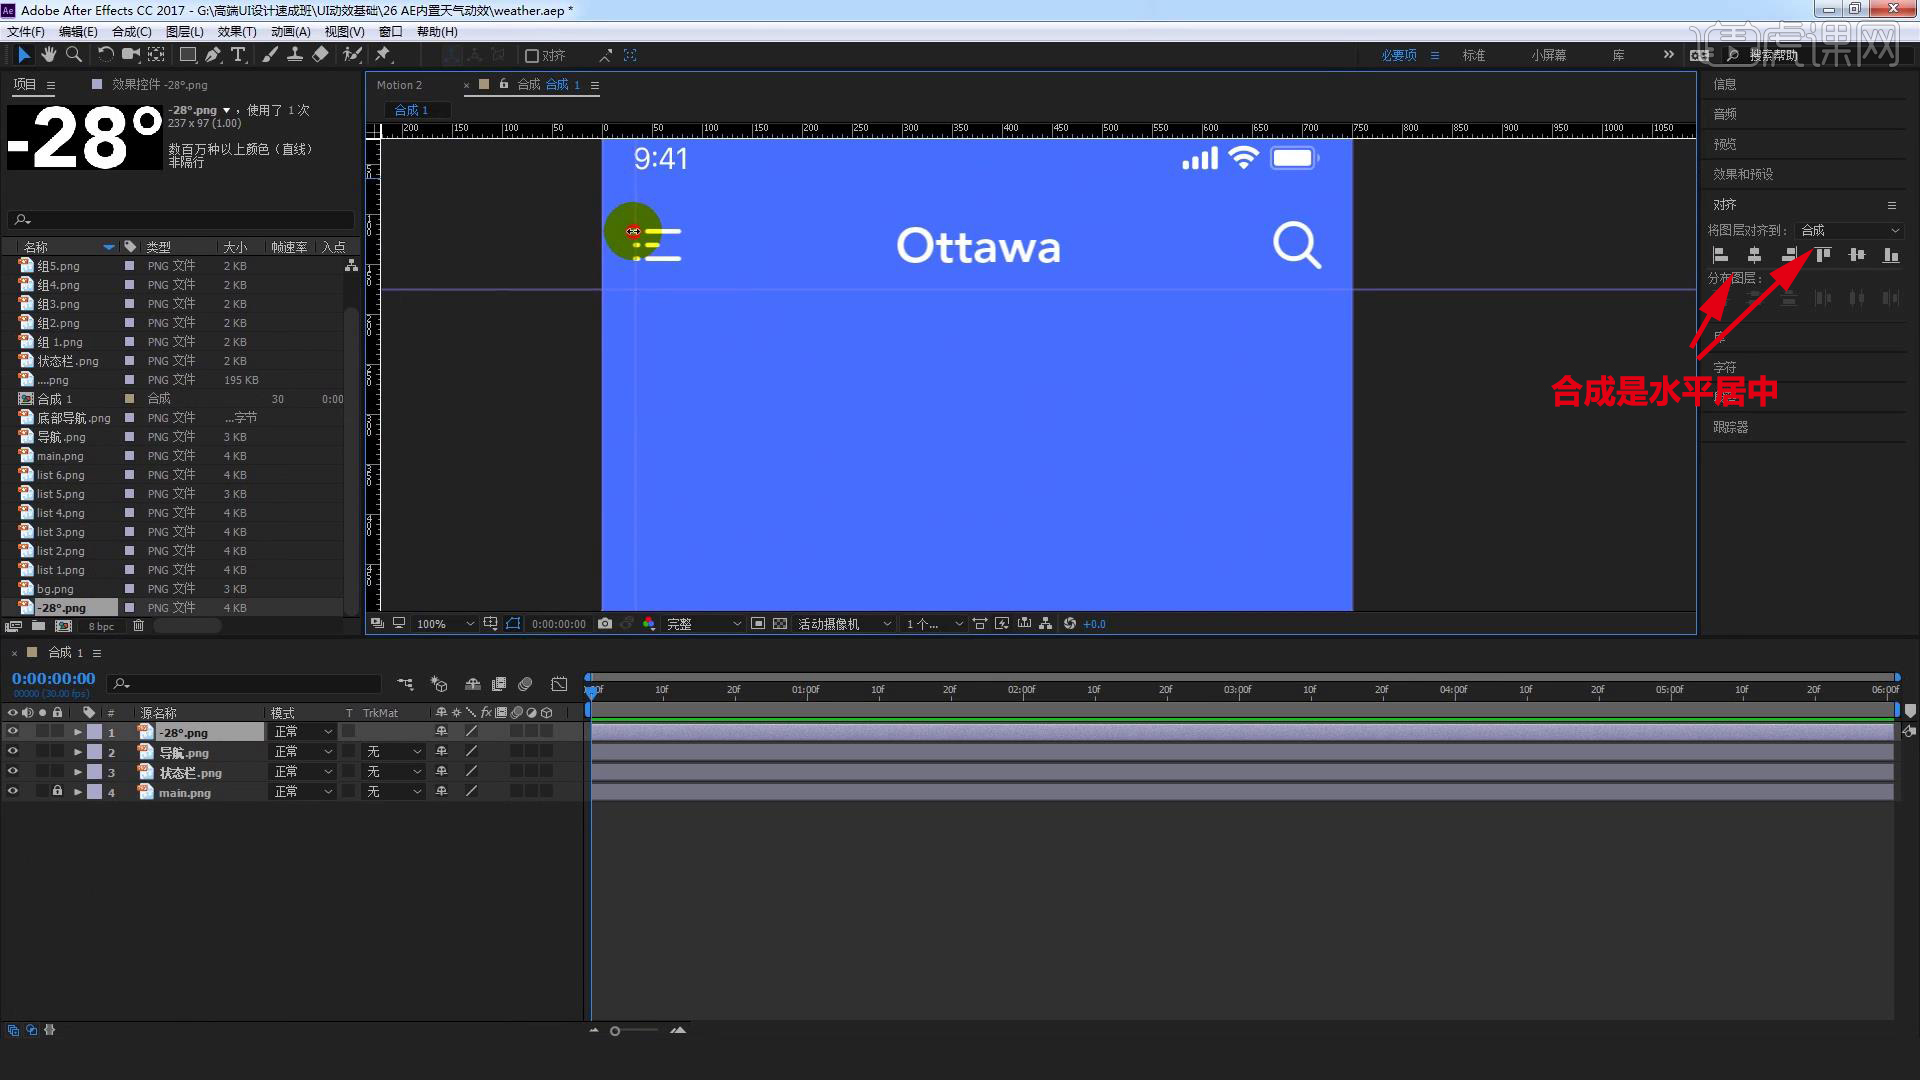Enable the 对齐 snapping checkbox

pos(532,56)
